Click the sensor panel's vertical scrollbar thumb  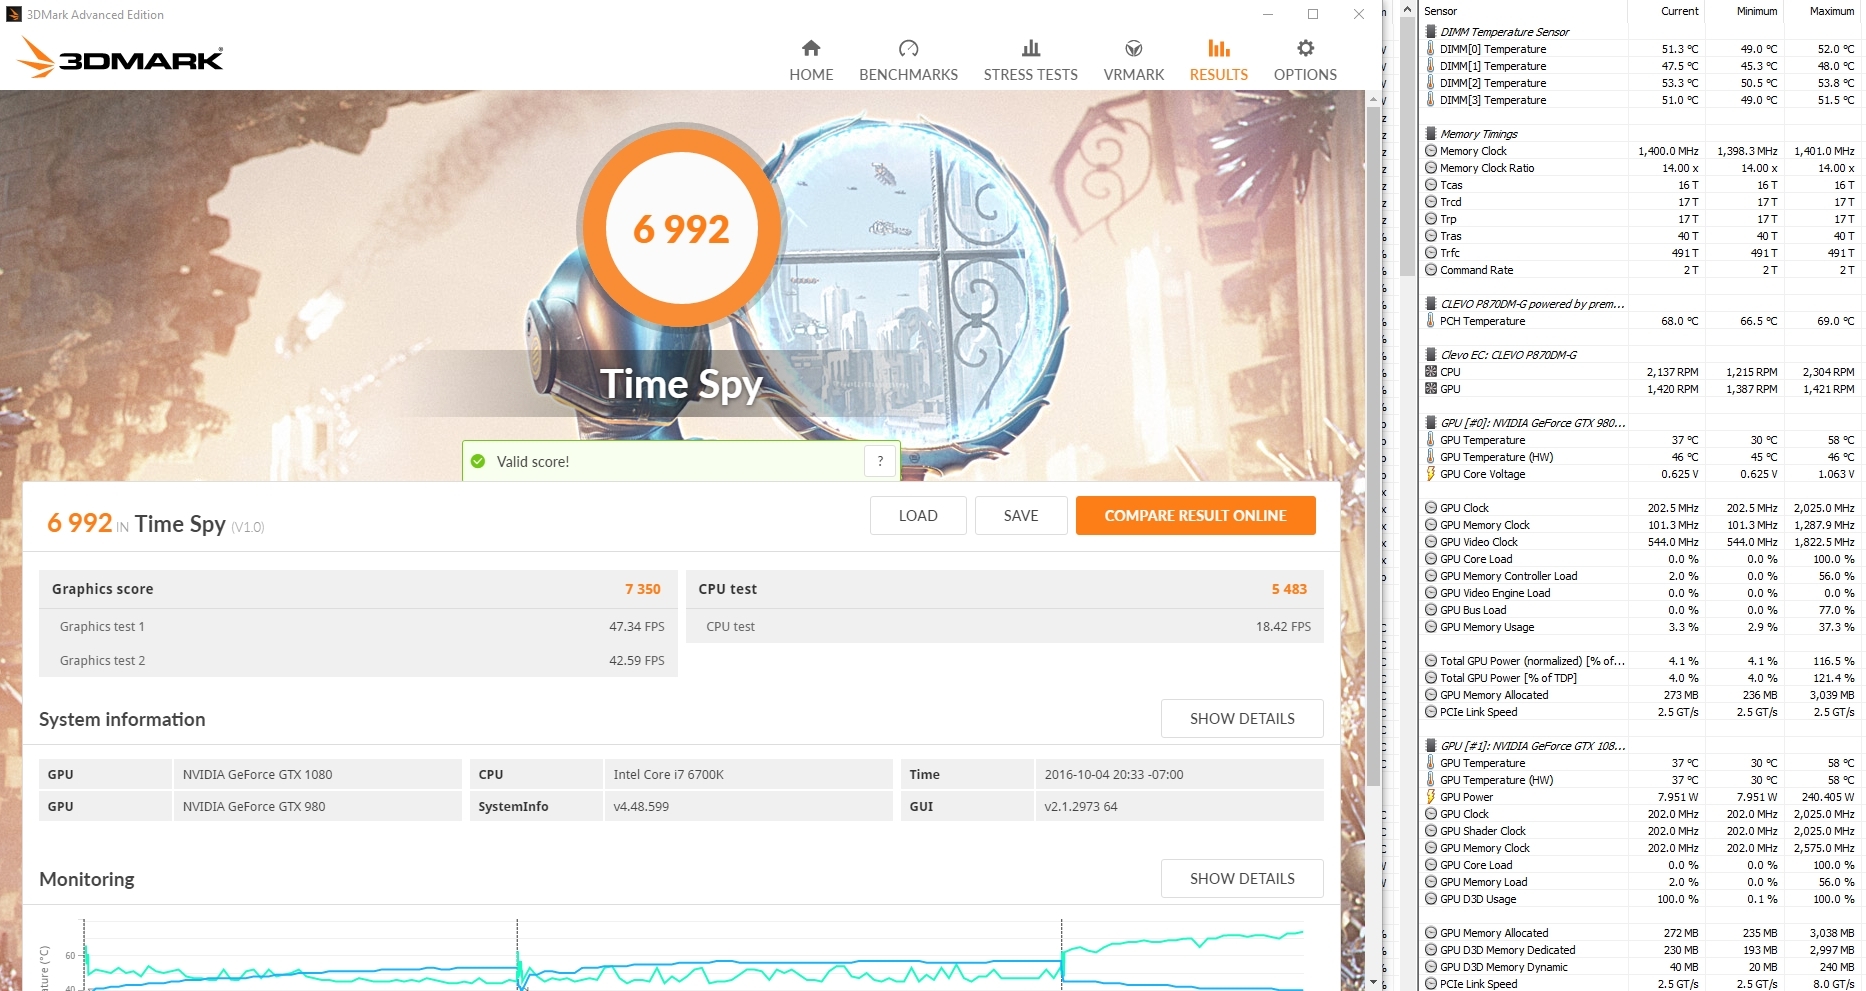tap(1407, 148)
